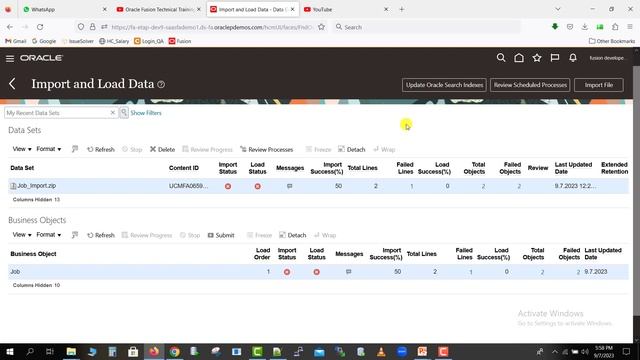Click Review Processes in Data Sets toolbar

(267, 149)
